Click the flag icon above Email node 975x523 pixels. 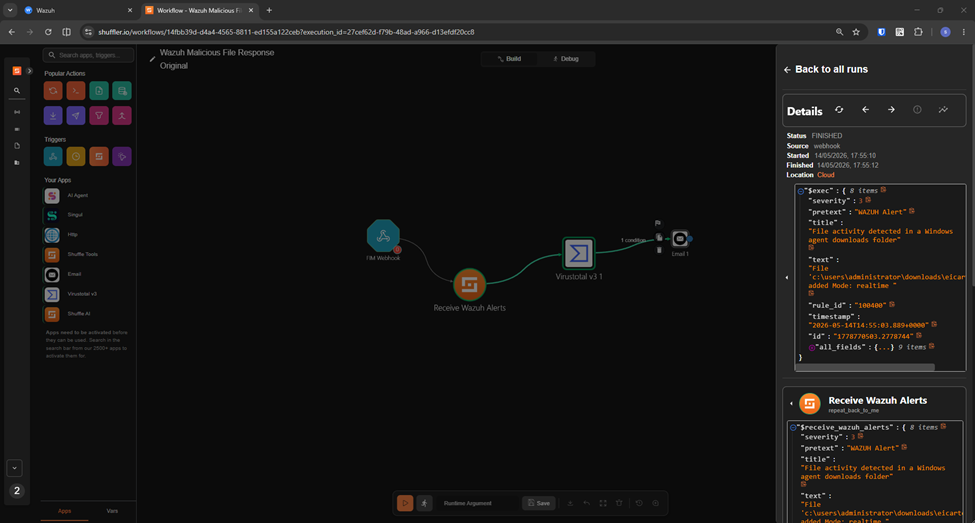click(x=658, y=223)
